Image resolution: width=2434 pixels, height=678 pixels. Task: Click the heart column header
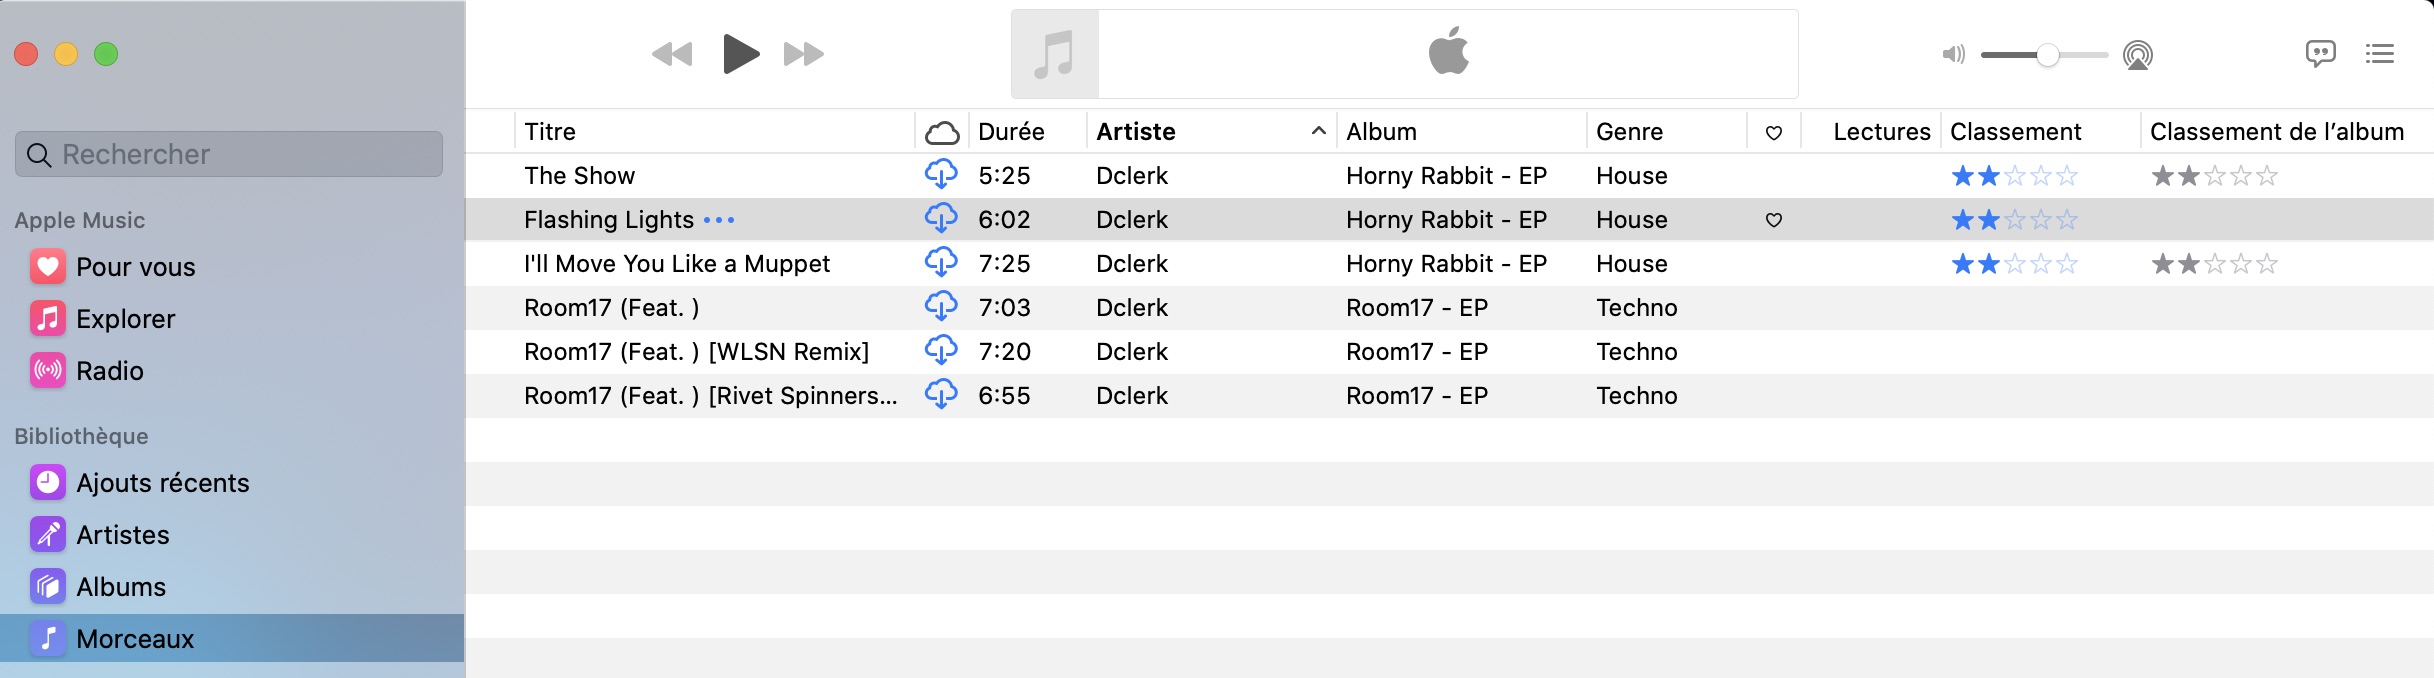(1773, 132)
